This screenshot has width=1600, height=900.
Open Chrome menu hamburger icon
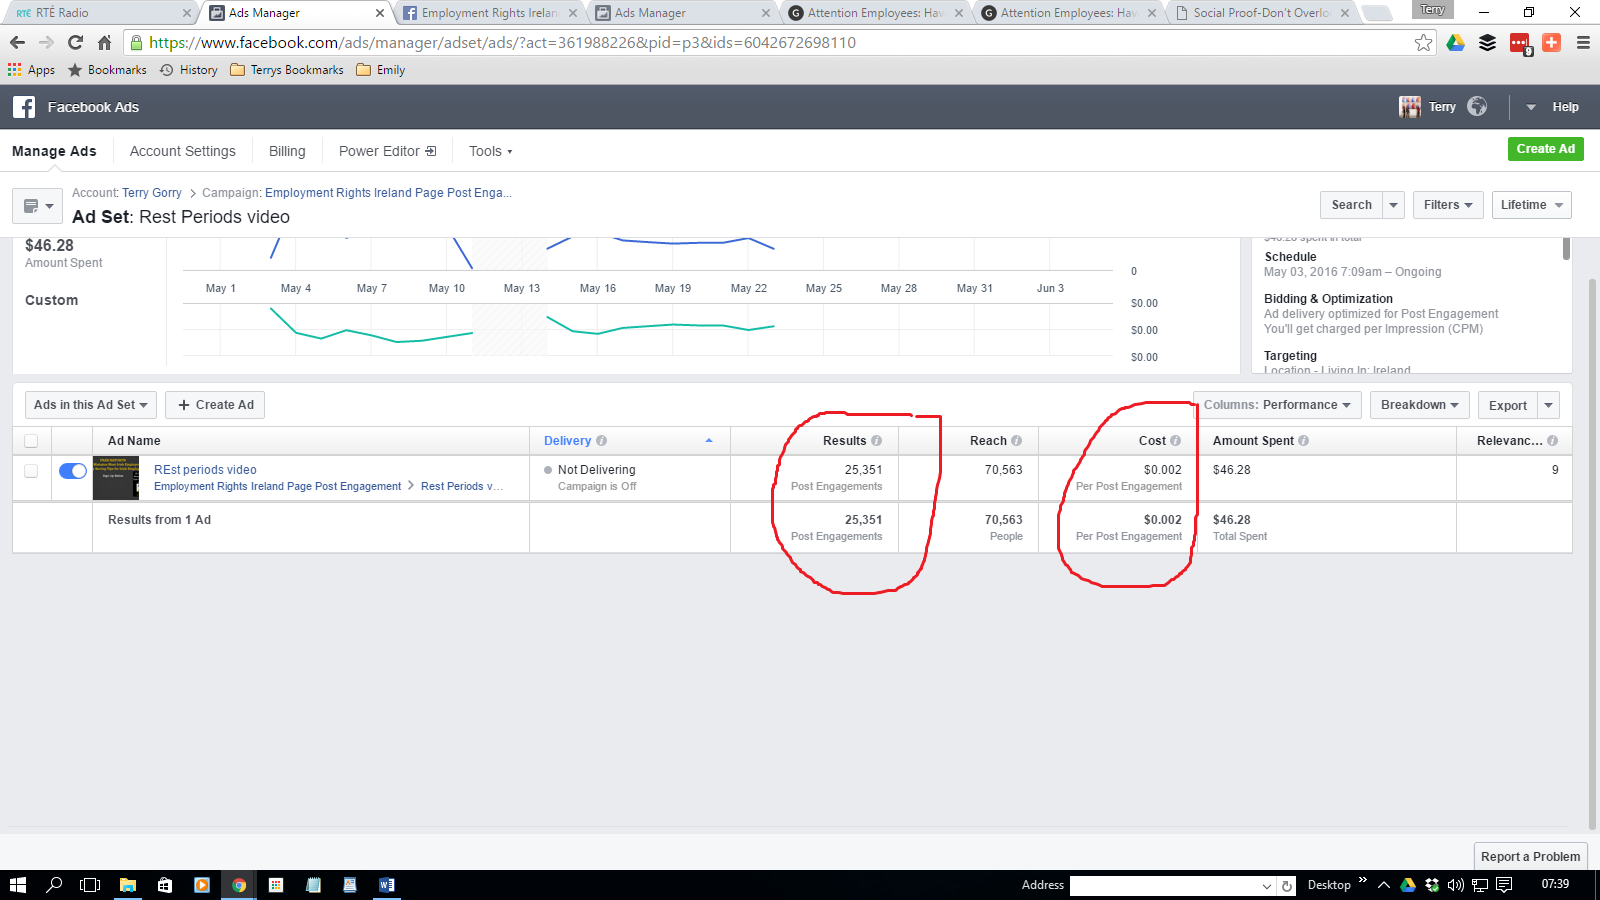1583,43
